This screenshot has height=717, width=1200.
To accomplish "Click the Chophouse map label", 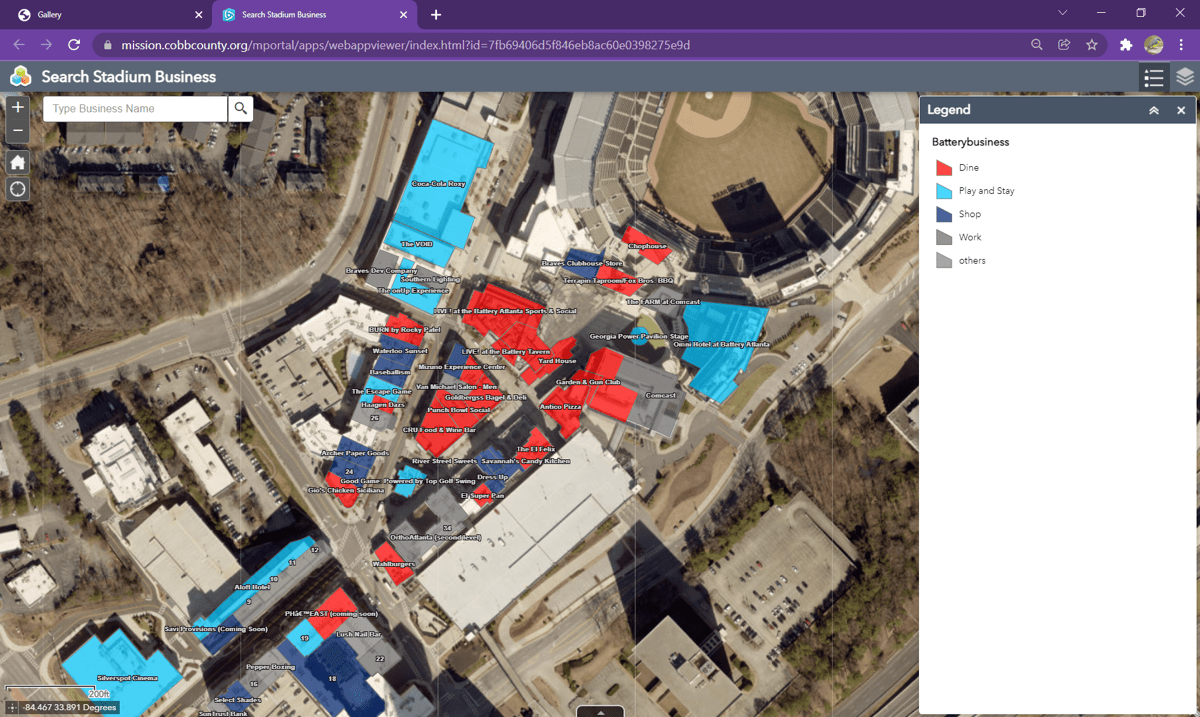I will pos(647,246).
